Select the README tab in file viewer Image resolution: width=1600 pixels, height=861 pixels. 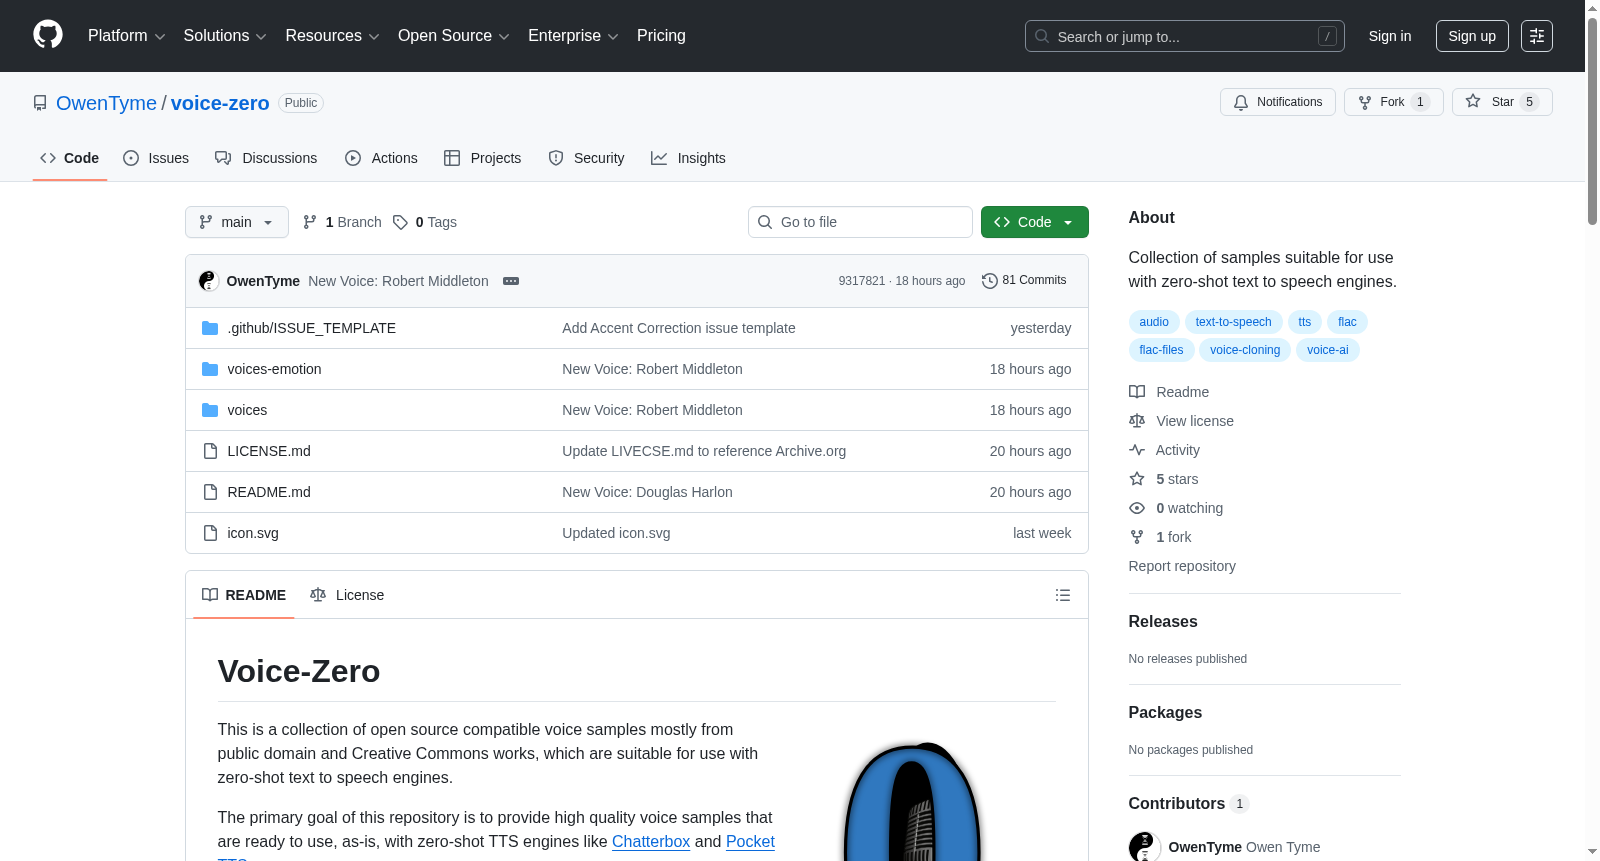(244, 595)
